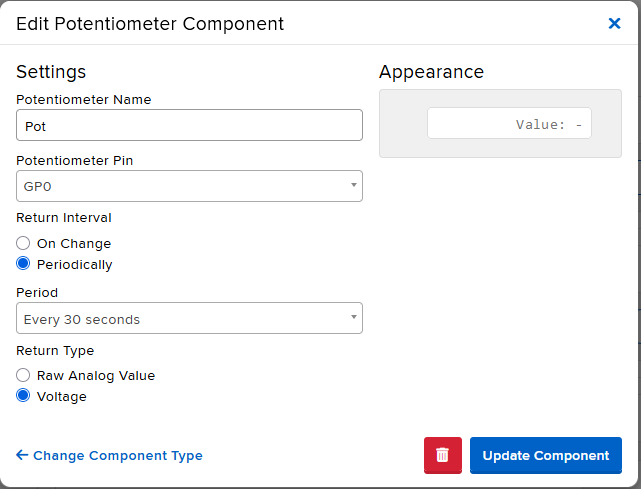The width and height of the screenshot is (641, 489).
Task: Click the Potentiometer Name label
Action: [x=84, y=99]
